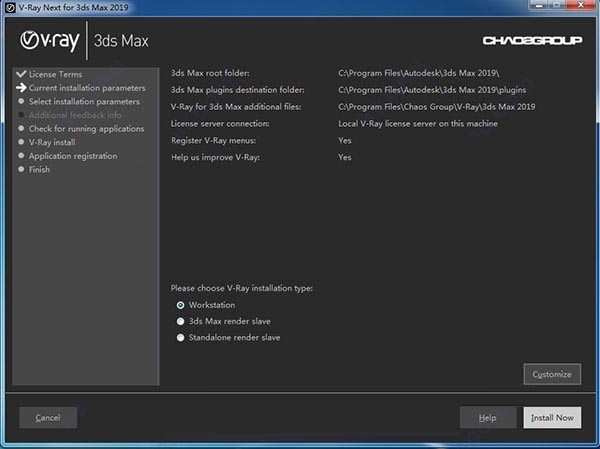Screen dimensions: 600x449
Task: Choose 3ds Max render slave option
Action: [x=181, y=321]
